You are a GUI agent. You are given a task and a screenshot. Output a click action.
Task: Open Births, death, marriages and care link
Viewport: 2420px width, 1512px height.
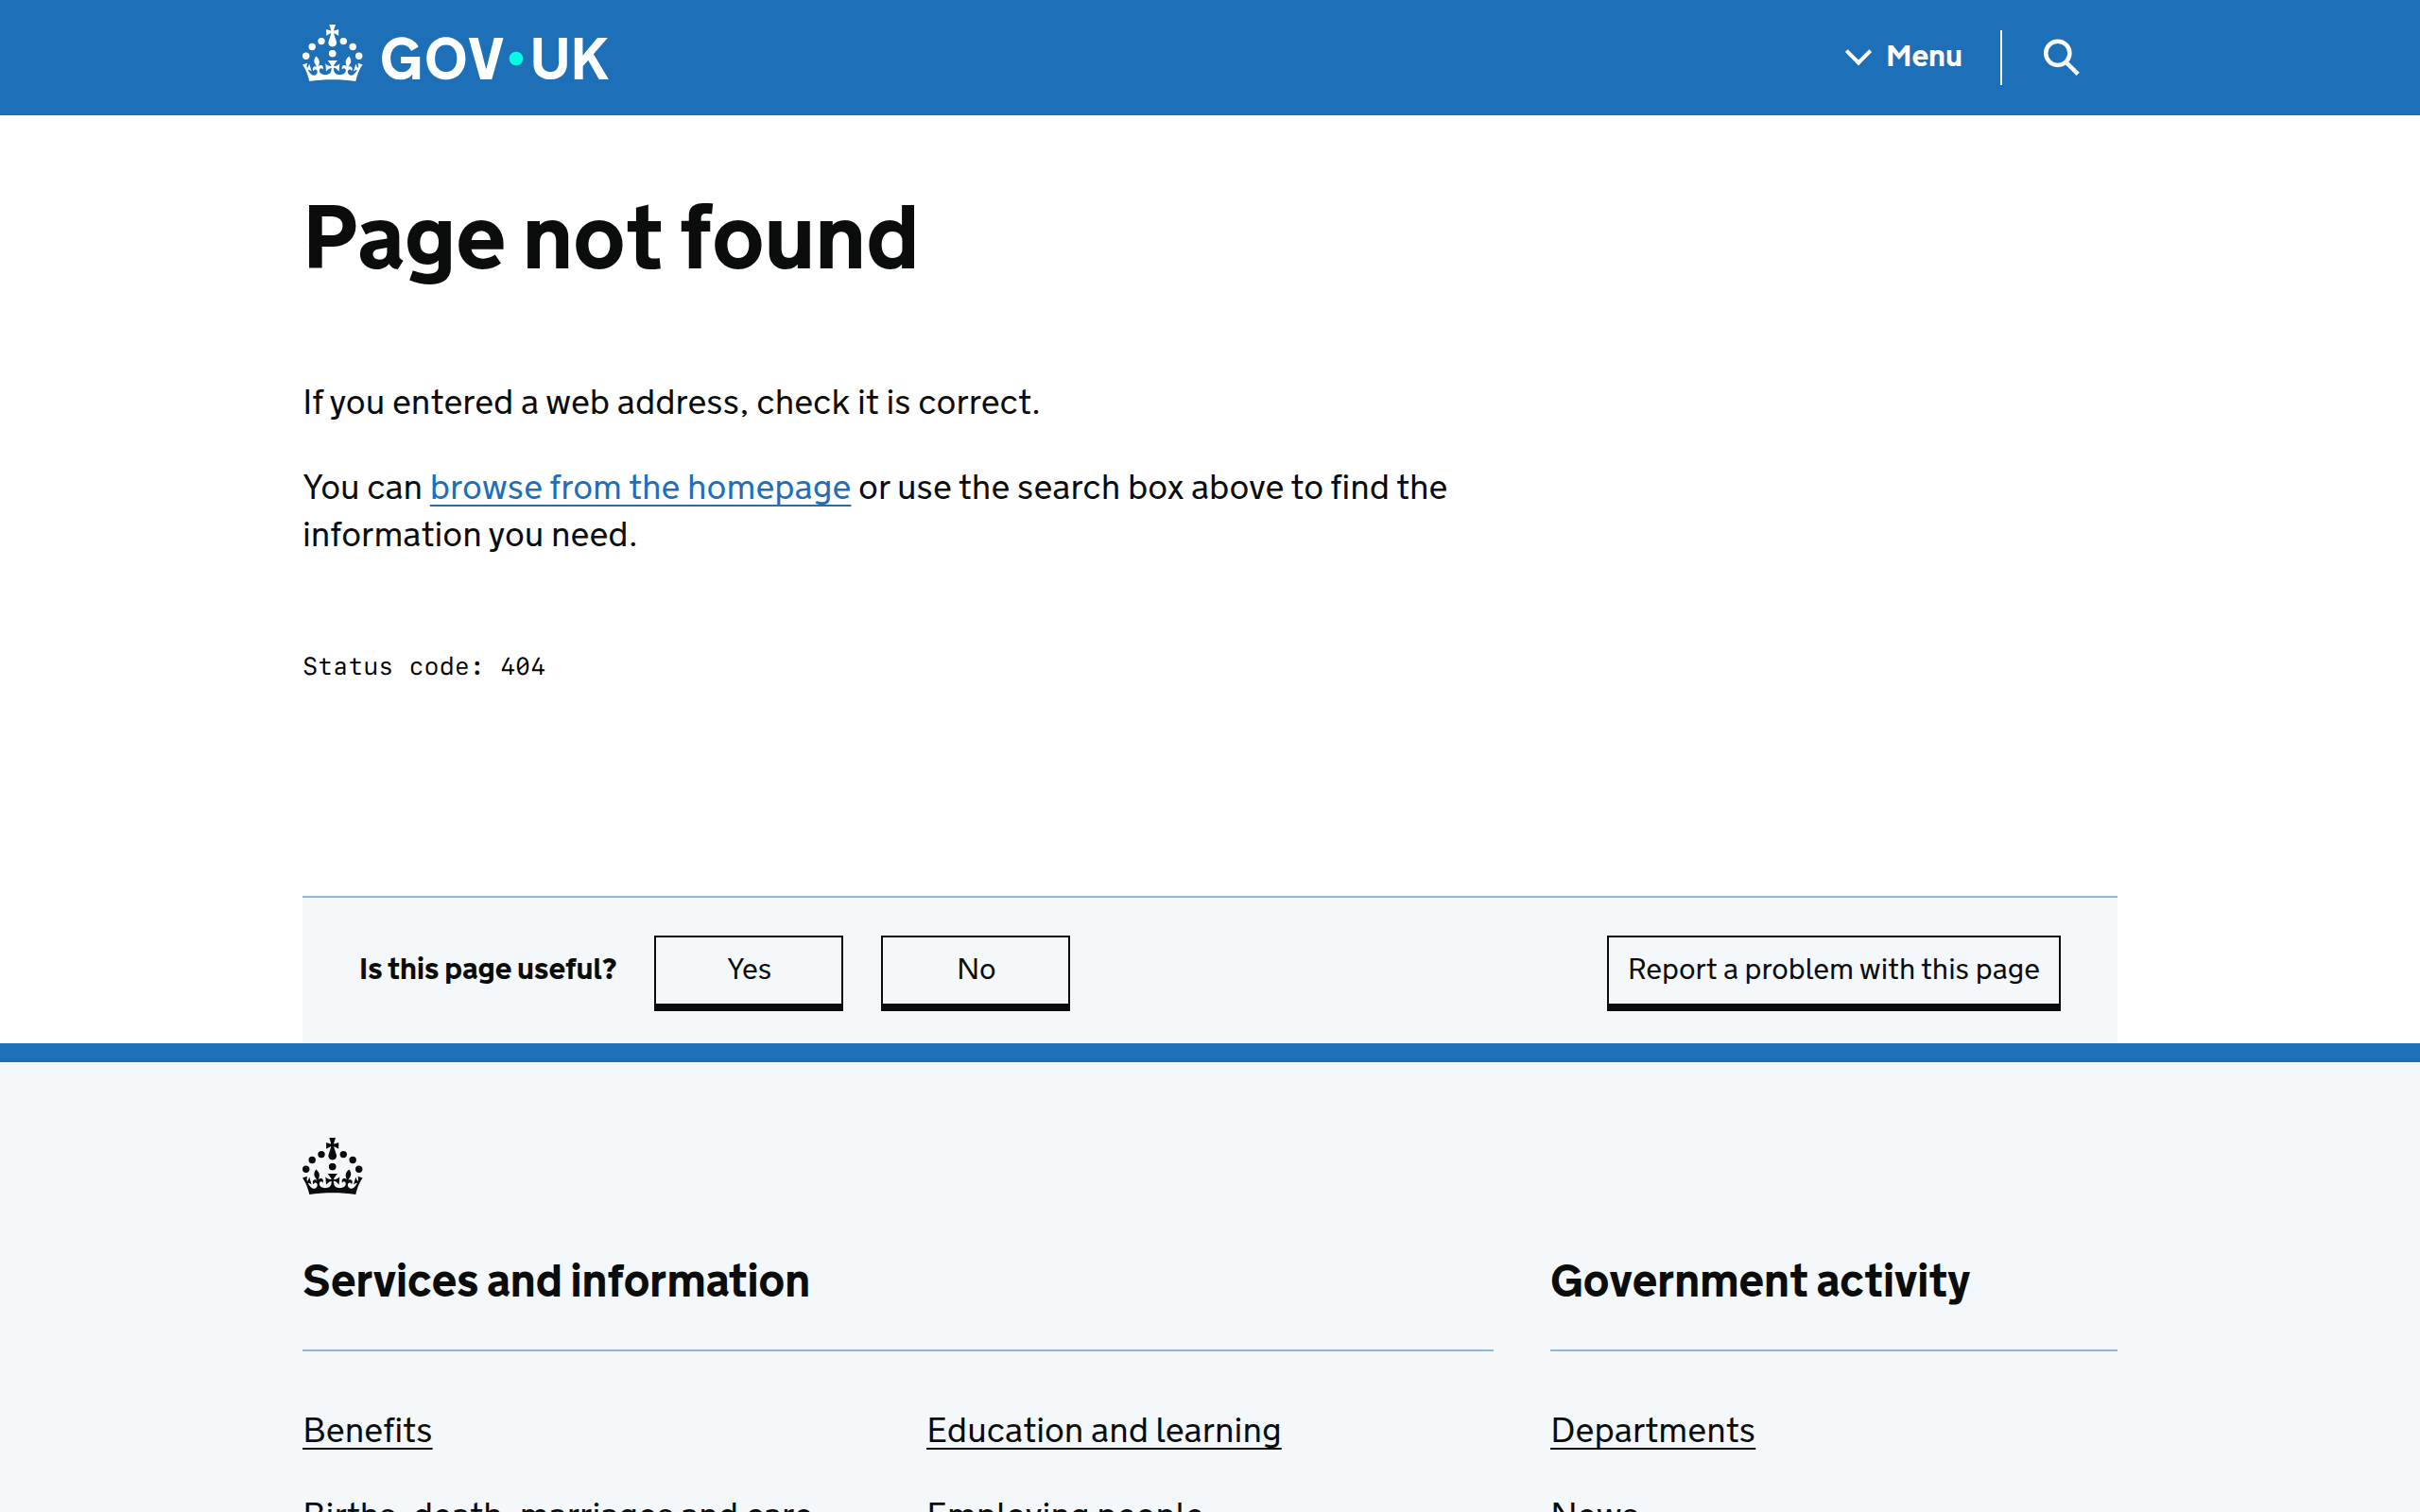(x=556, y=1506)
